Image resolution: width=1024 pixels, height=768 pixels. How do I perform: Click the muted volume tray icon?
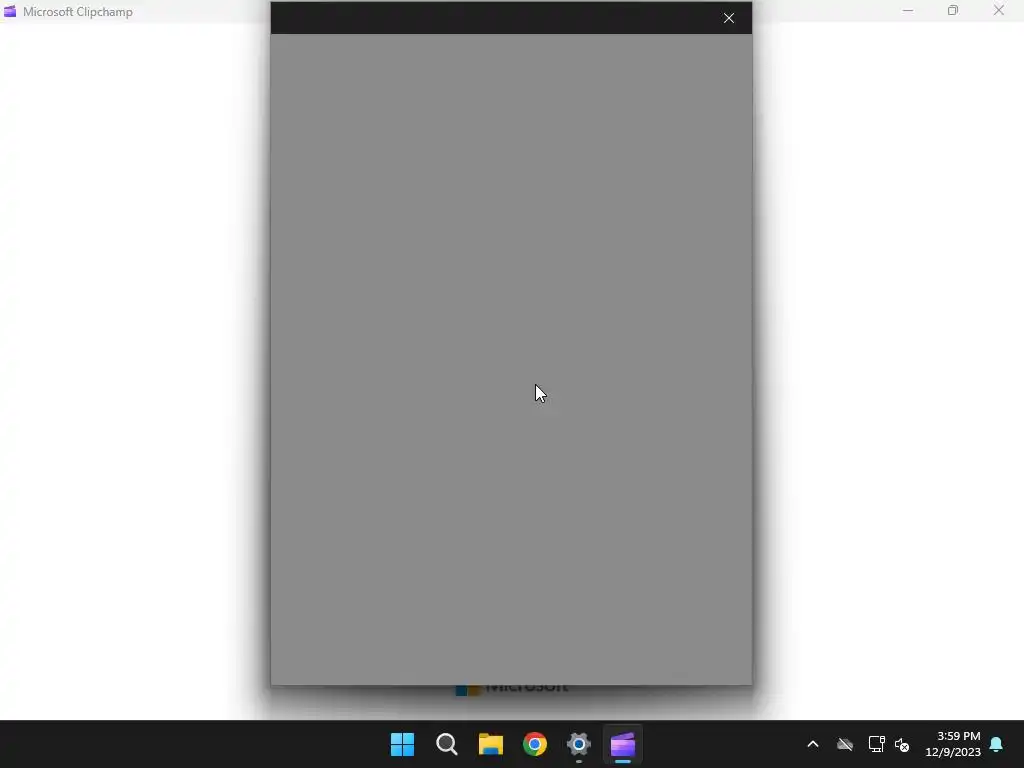coord(902,744)
